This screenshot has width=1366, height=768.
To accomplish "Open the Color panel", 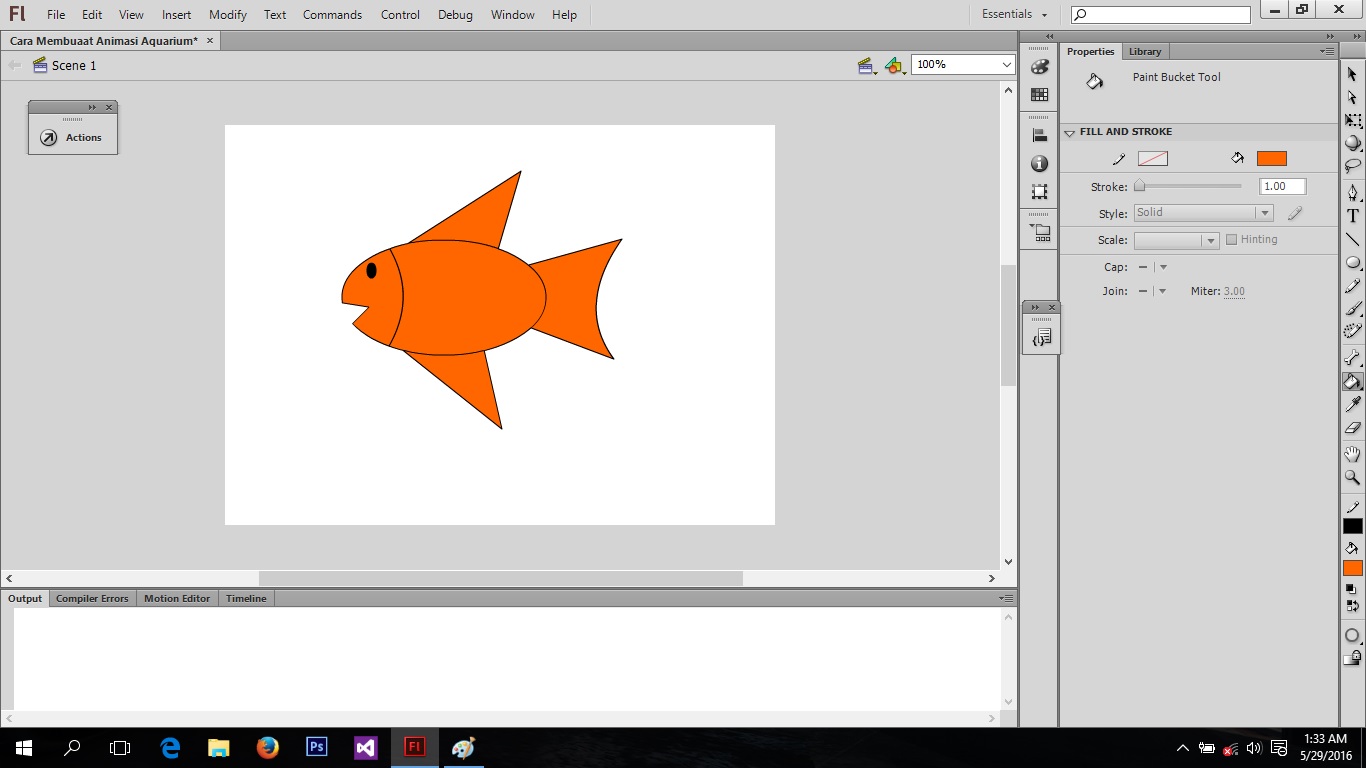I will tap(1039, 66).
